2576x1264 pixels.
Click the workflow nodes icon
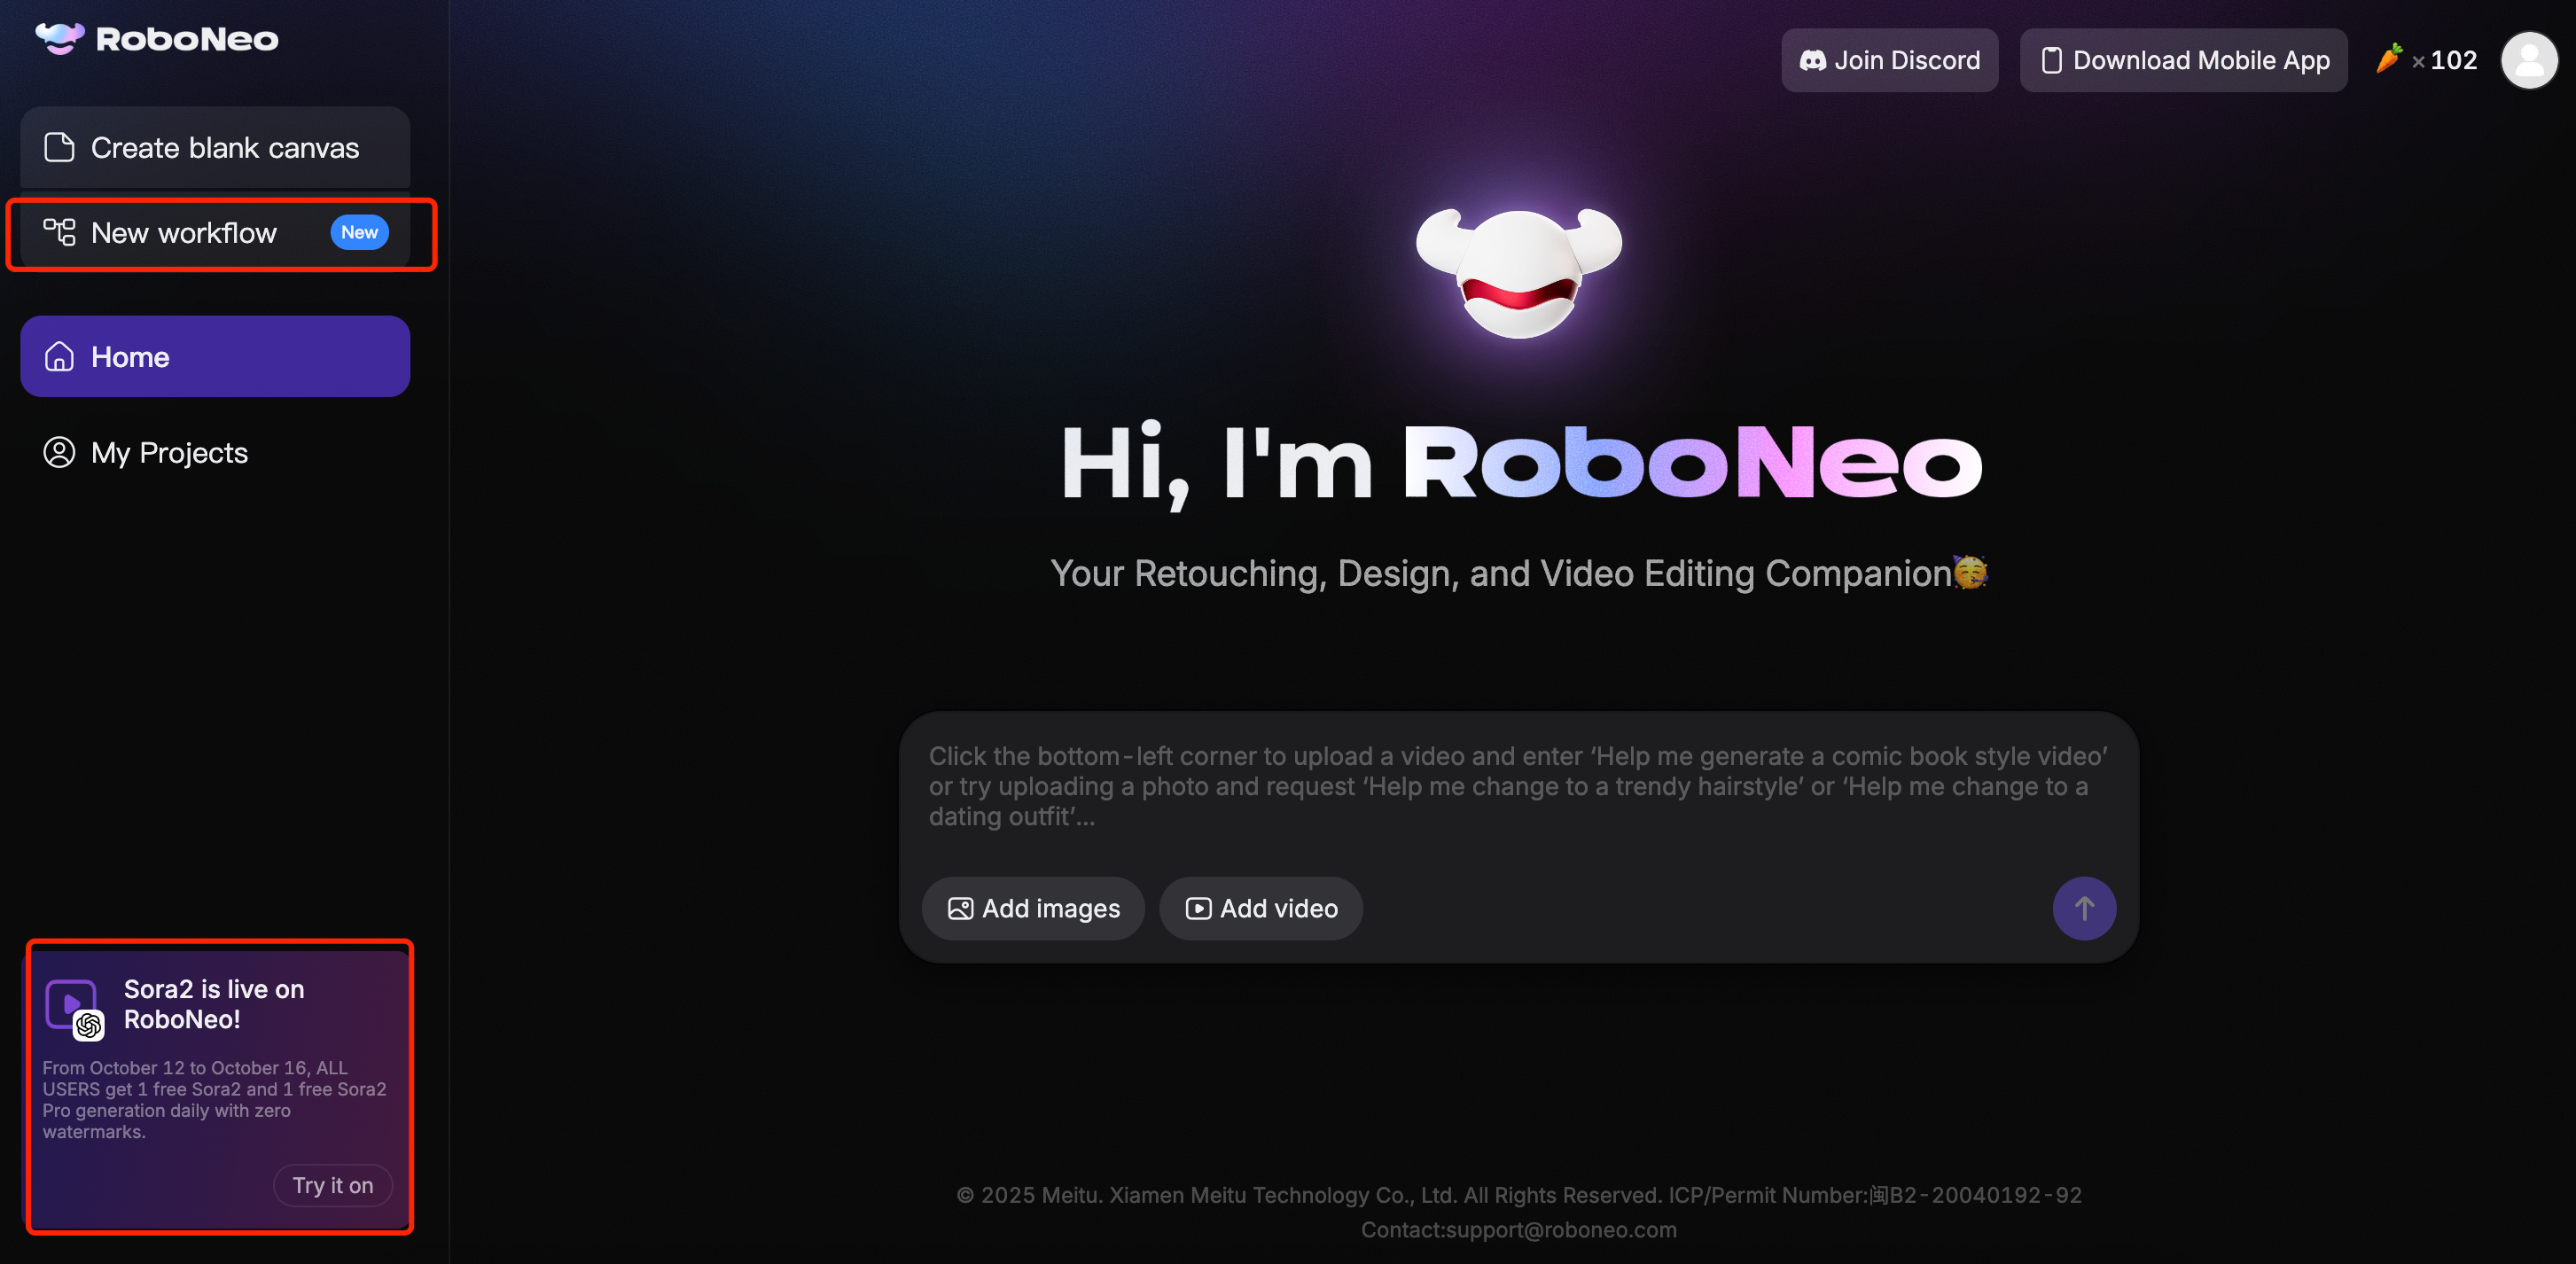point(59,232)
